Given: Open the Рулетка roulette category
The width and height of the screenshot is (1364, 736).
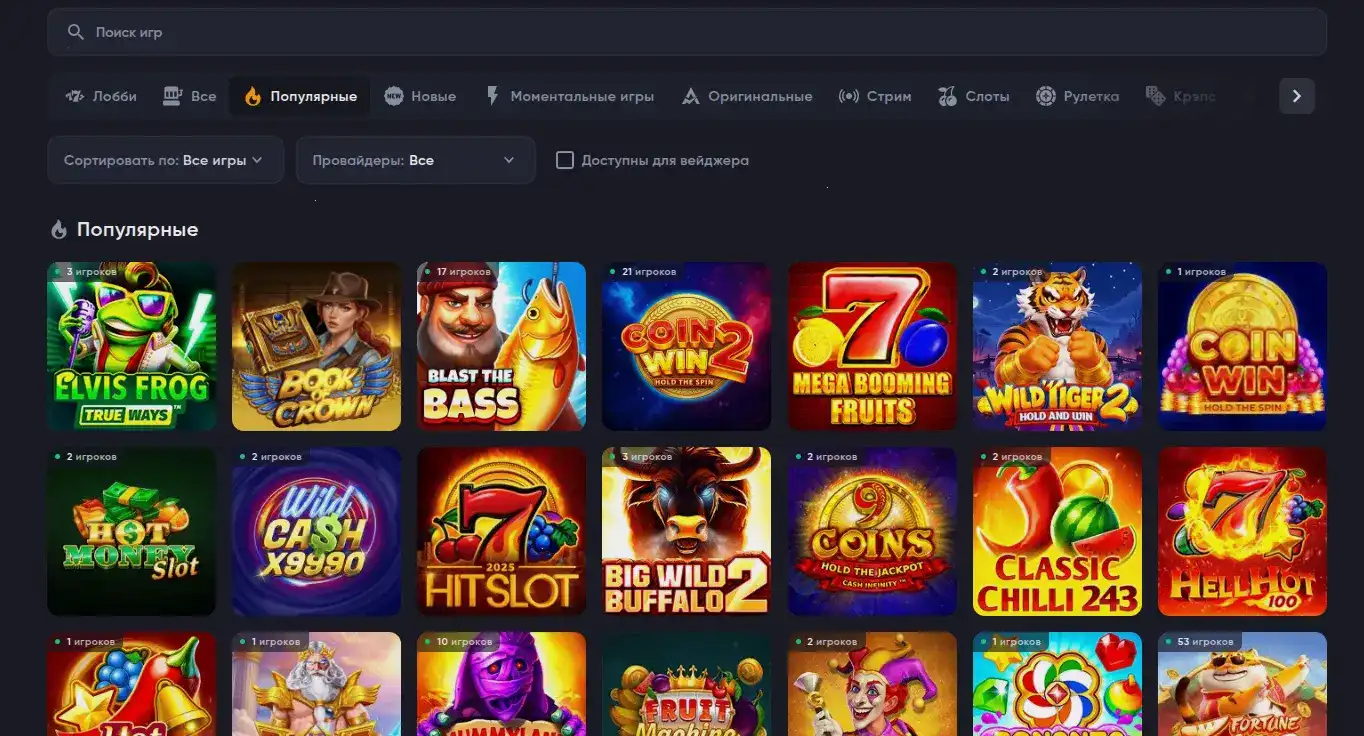Looking at the screenshot, I should [x=1046, y=95].
